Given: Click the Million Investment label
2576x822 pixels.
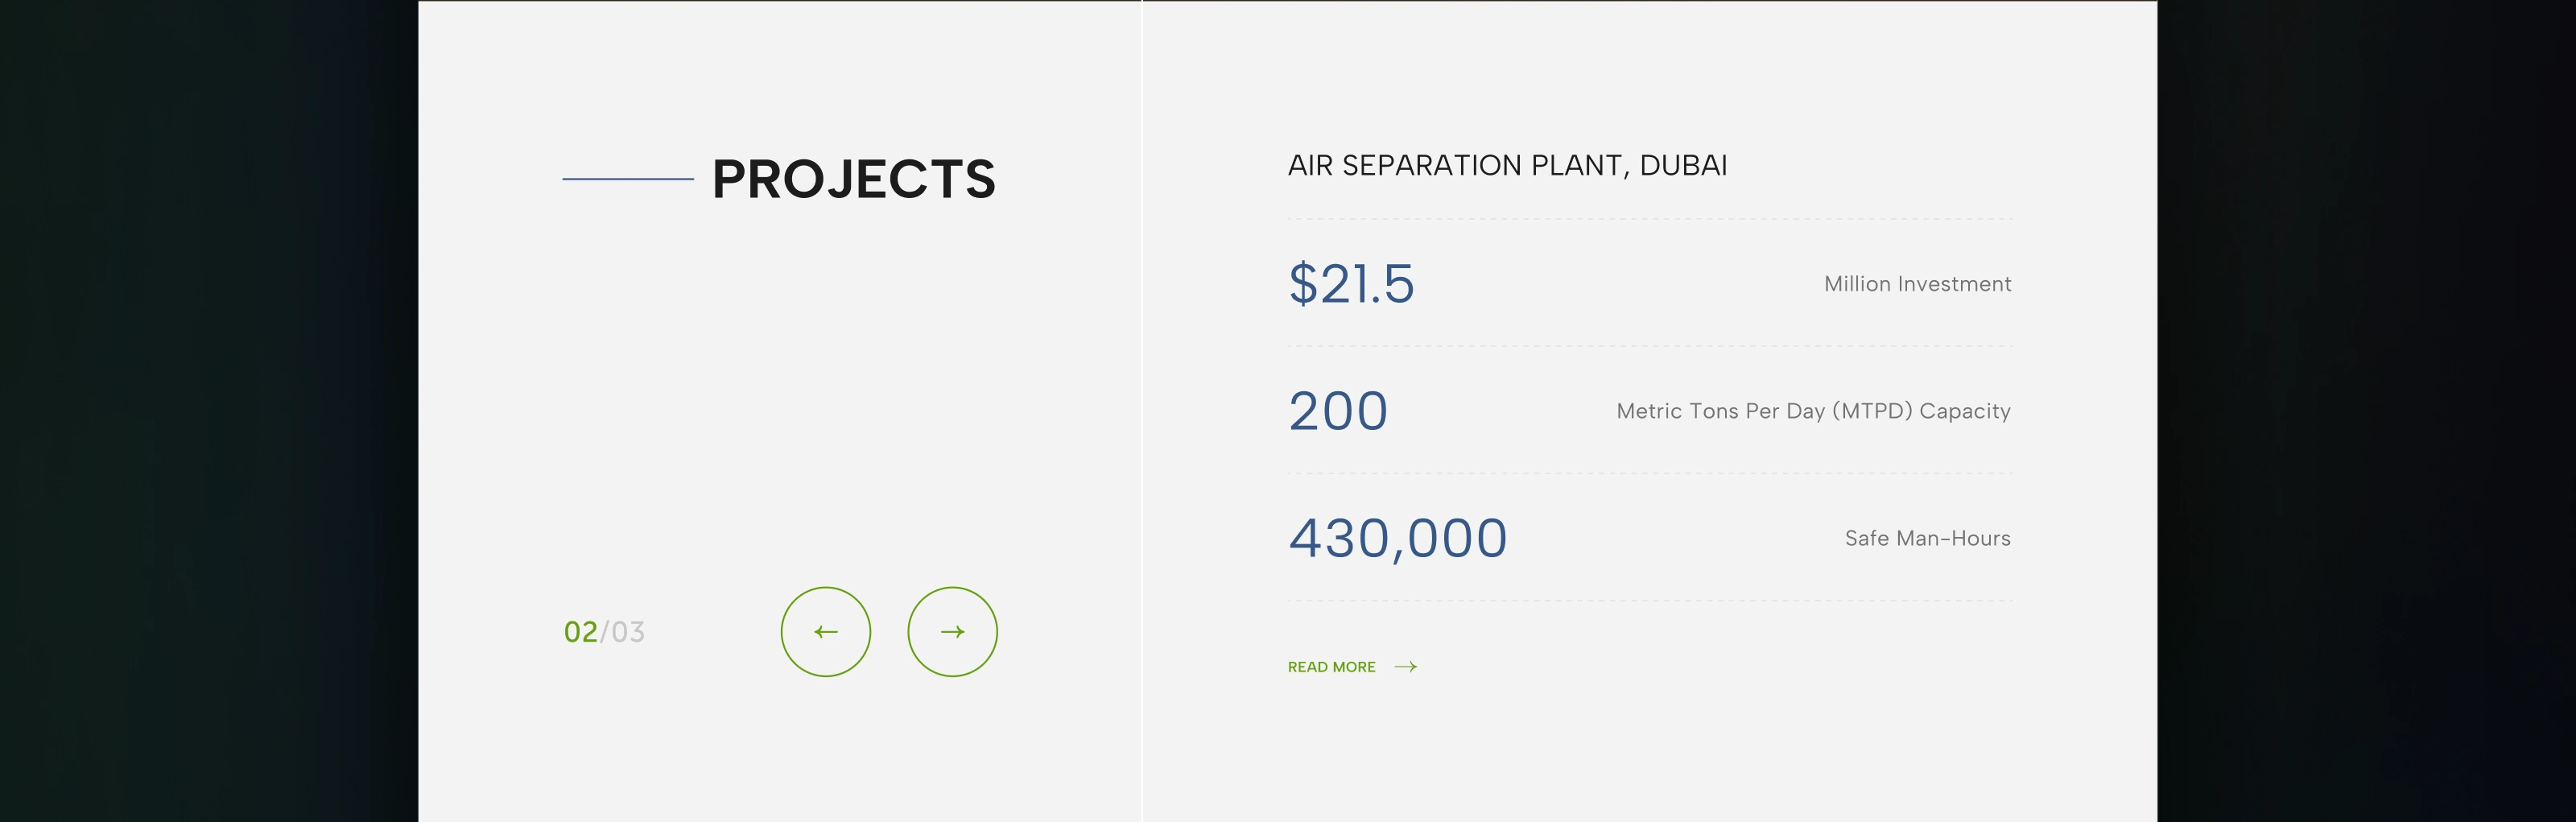Looking at the screenshot, I should pyautogui.click(x=1917, y=284).
